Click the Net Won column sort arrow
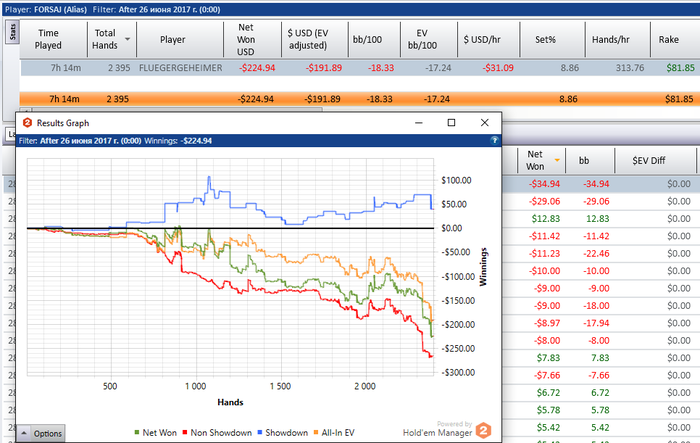The image size is (700, 443). [x=557, y=160]
